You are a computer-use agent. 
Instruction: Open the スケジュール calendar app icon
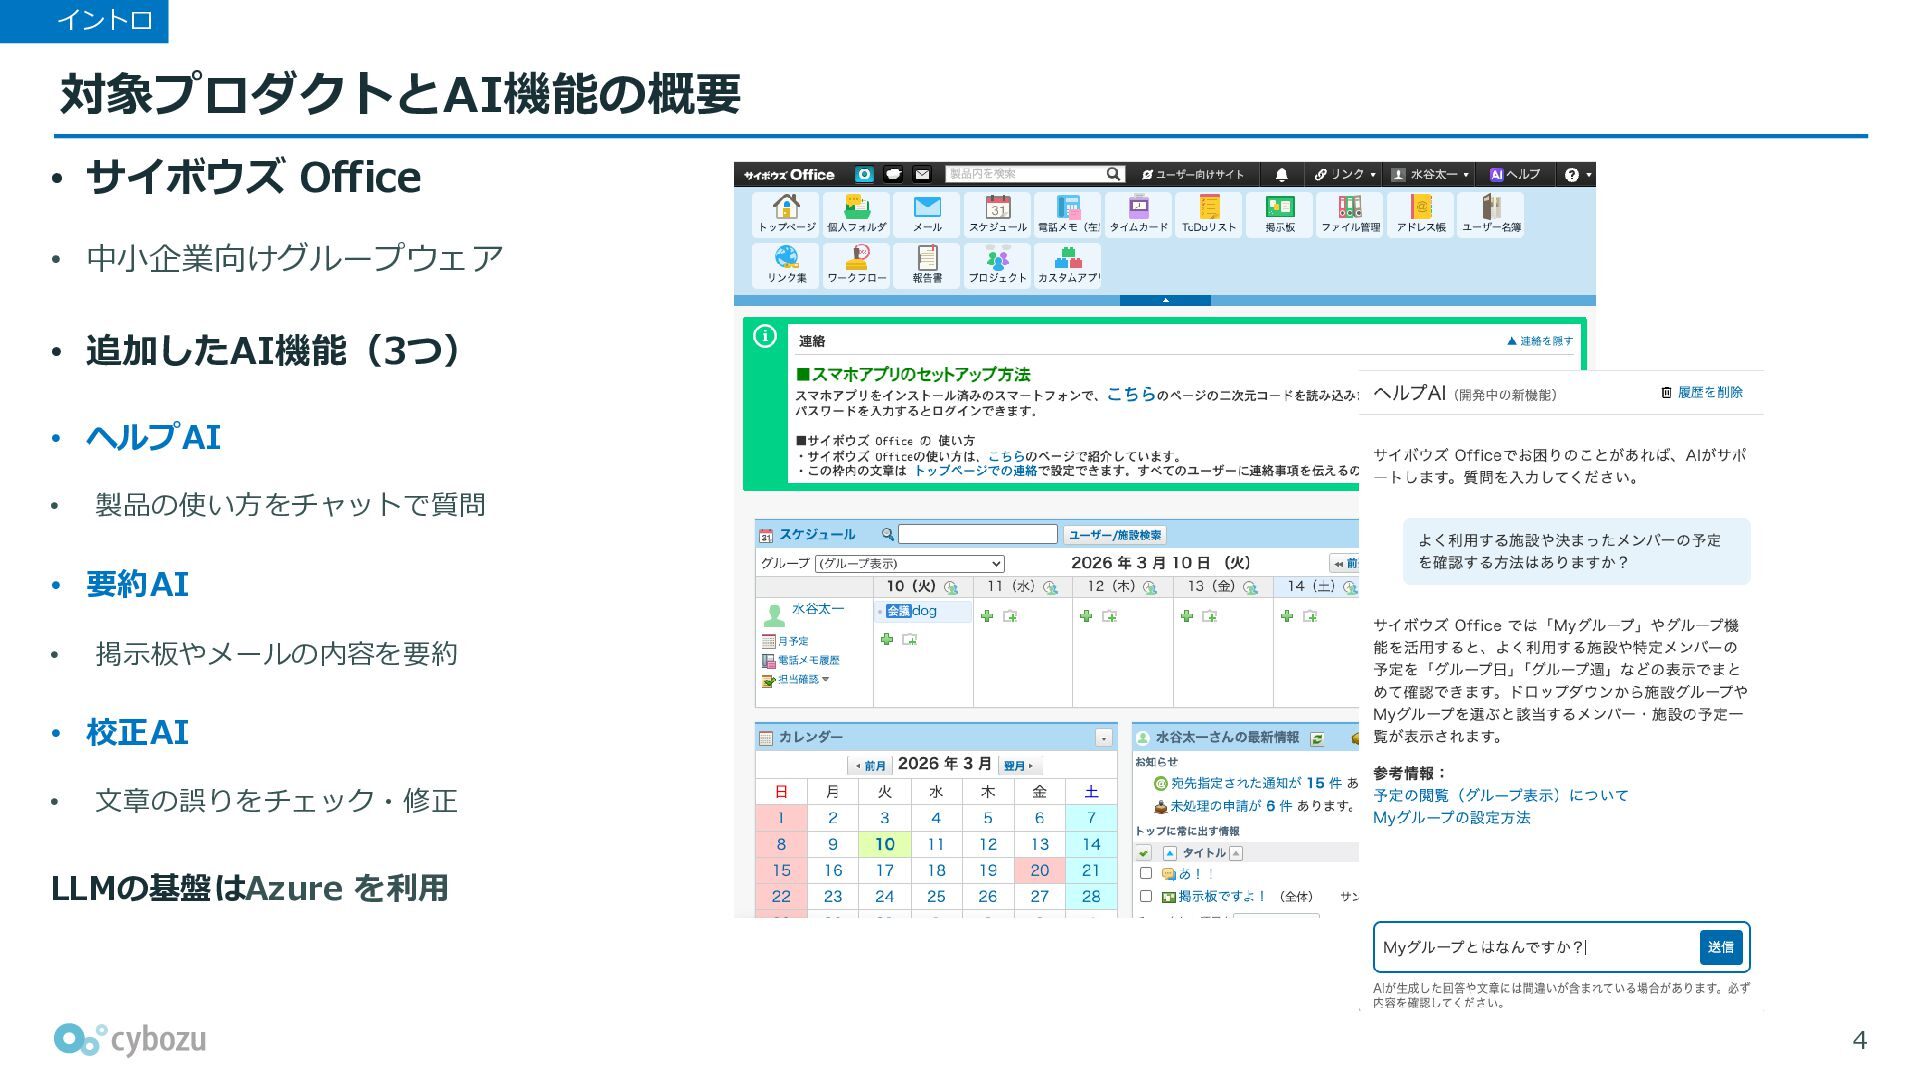click(997, 213)
